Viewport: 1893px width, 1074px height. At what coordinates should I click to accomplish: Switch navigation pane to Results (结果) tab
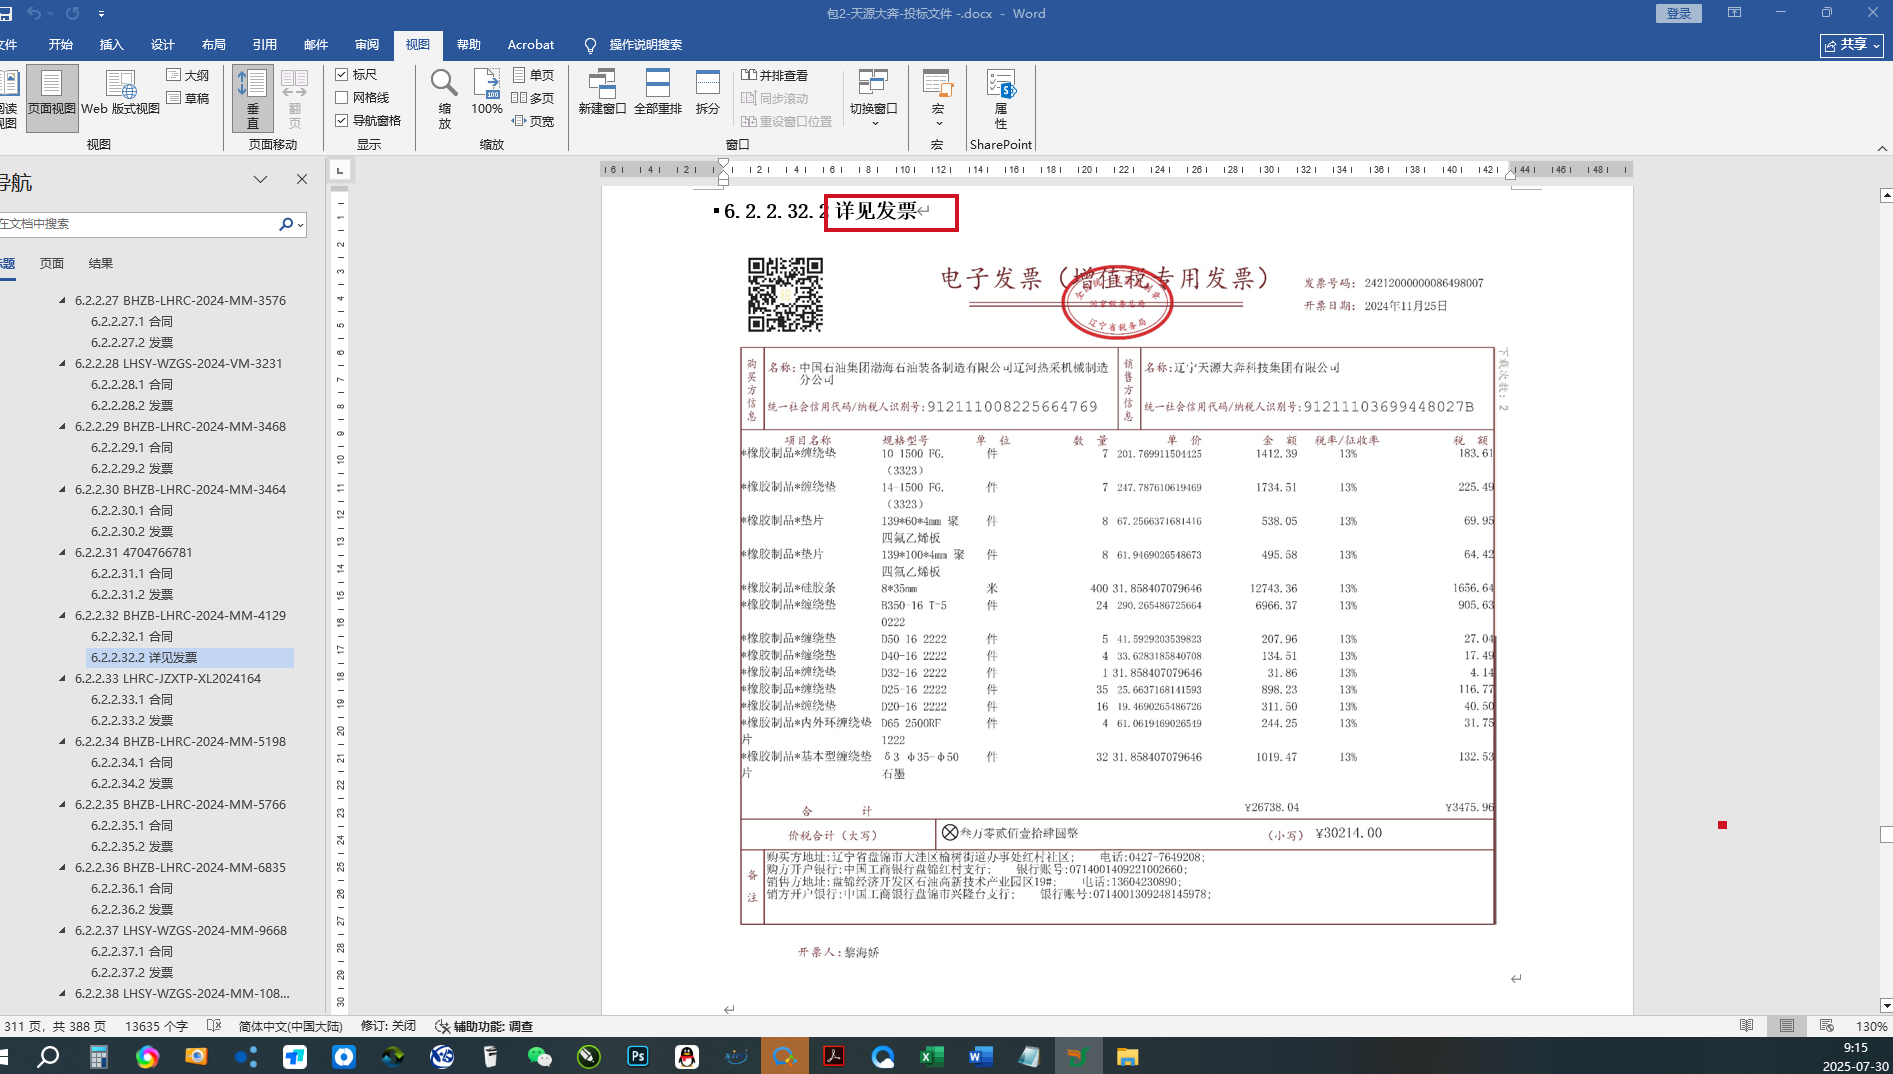(x=101, y=264)
